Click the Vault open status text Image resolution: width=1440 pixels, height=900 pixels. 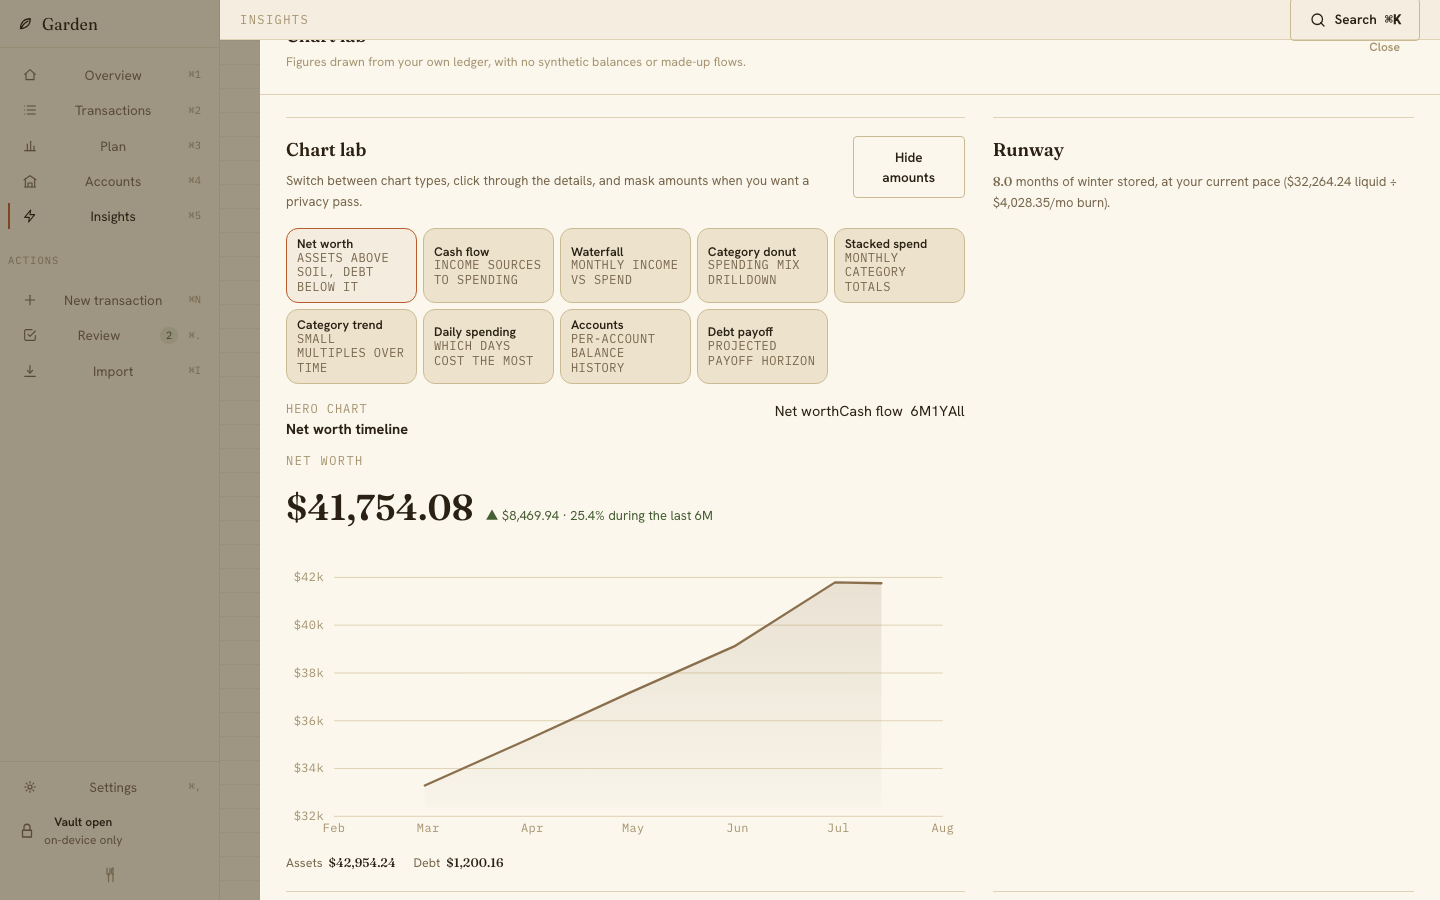click(83, 822)
